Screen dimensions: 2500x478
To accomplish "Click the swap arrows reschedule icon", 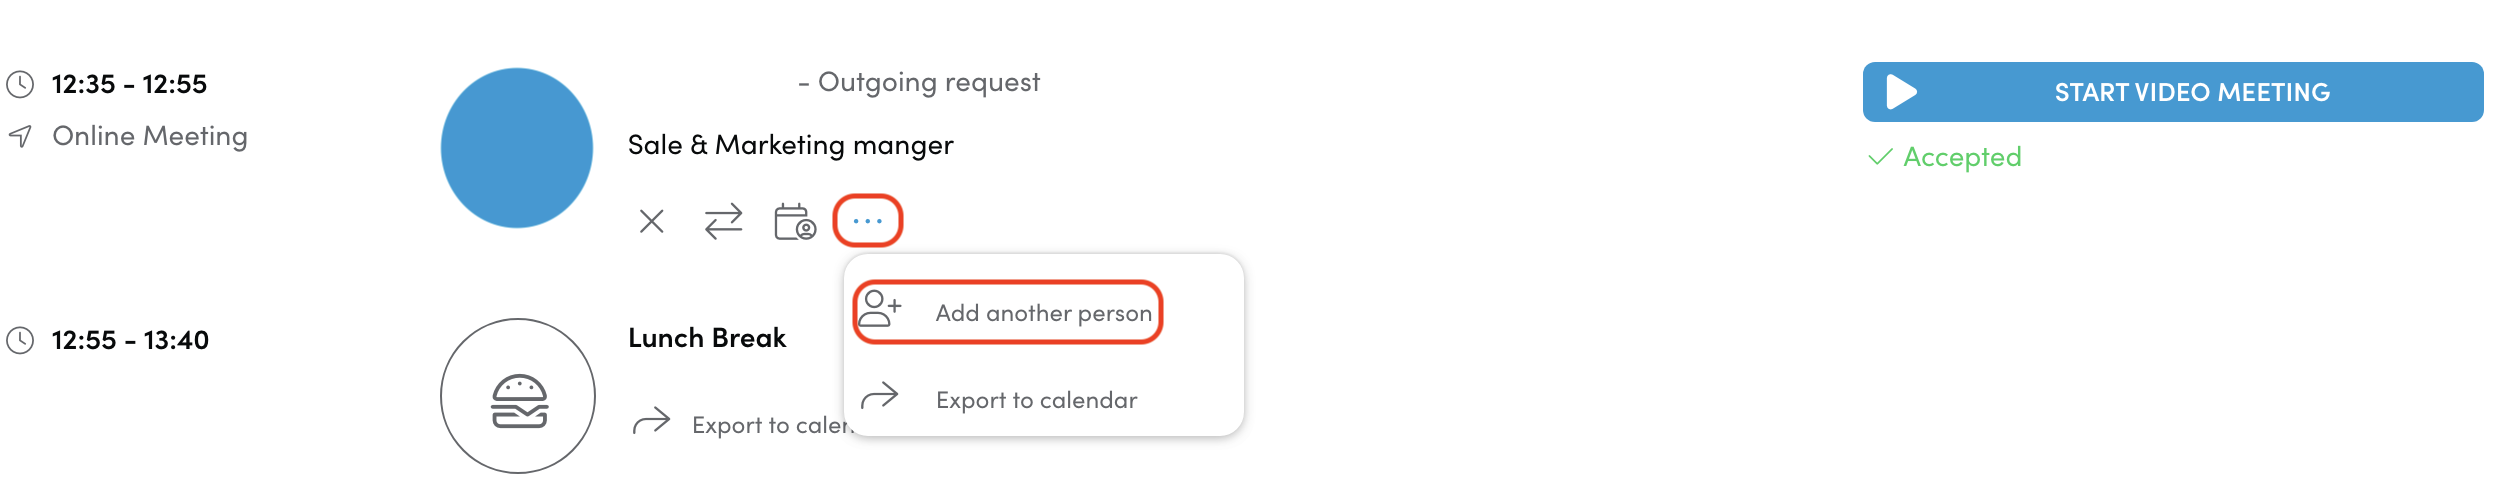I will coord(723,221).
